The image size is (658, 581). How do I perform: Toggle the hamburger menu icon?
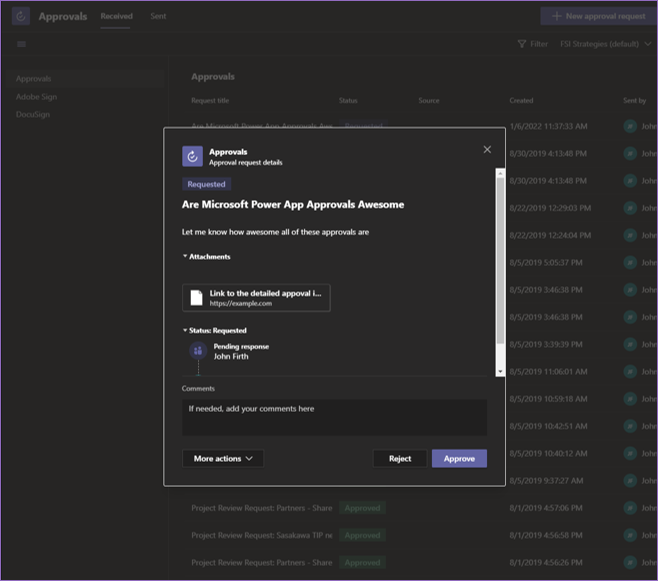coord(21,44)
